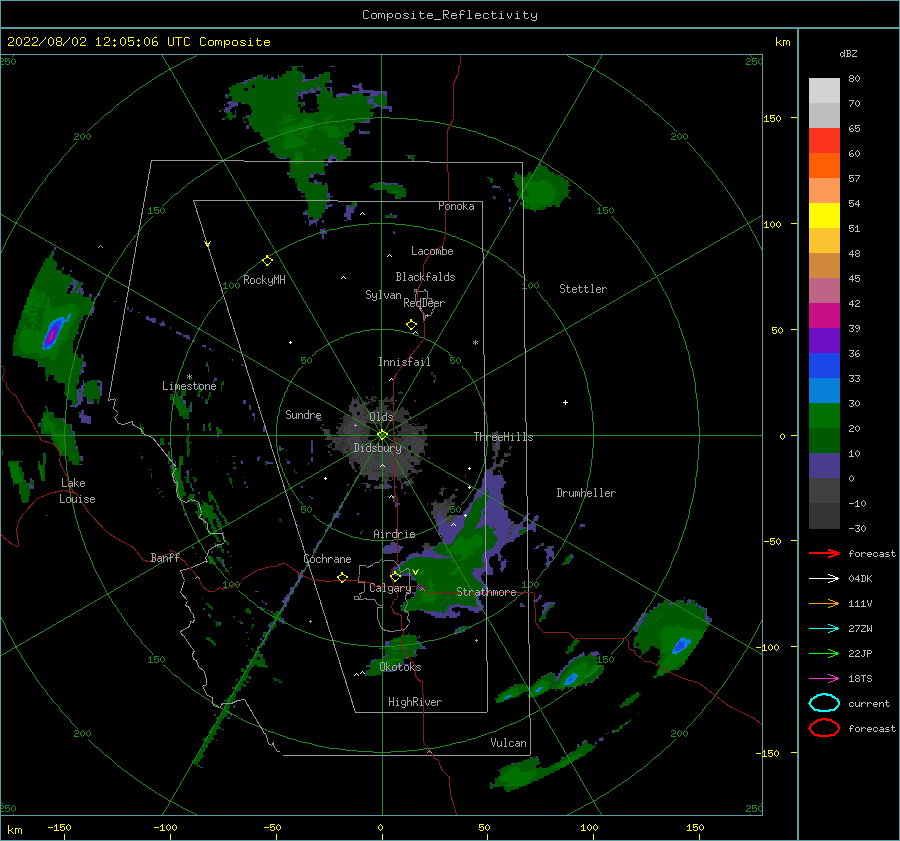
Task: Click the ThreeHills town label
Action: [x=503, y=437]
